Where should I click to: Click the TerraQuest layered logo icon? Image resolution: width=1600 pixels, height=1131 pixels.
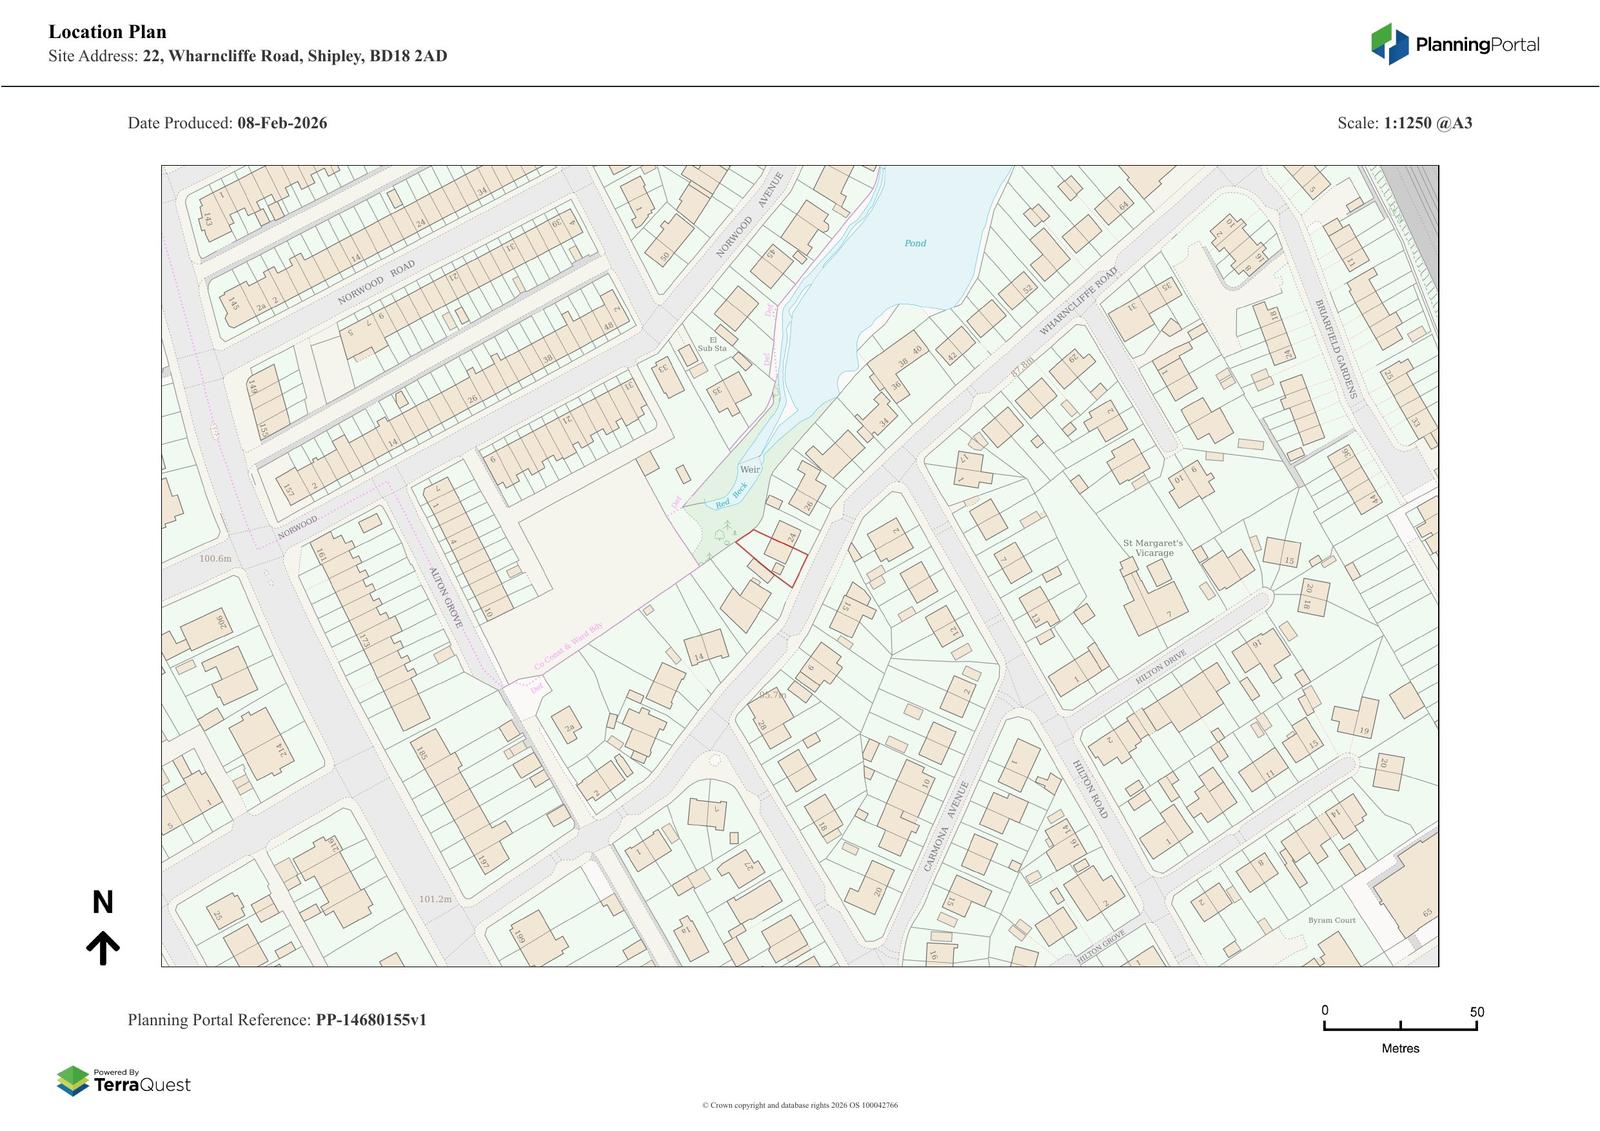pos(72,1081)
